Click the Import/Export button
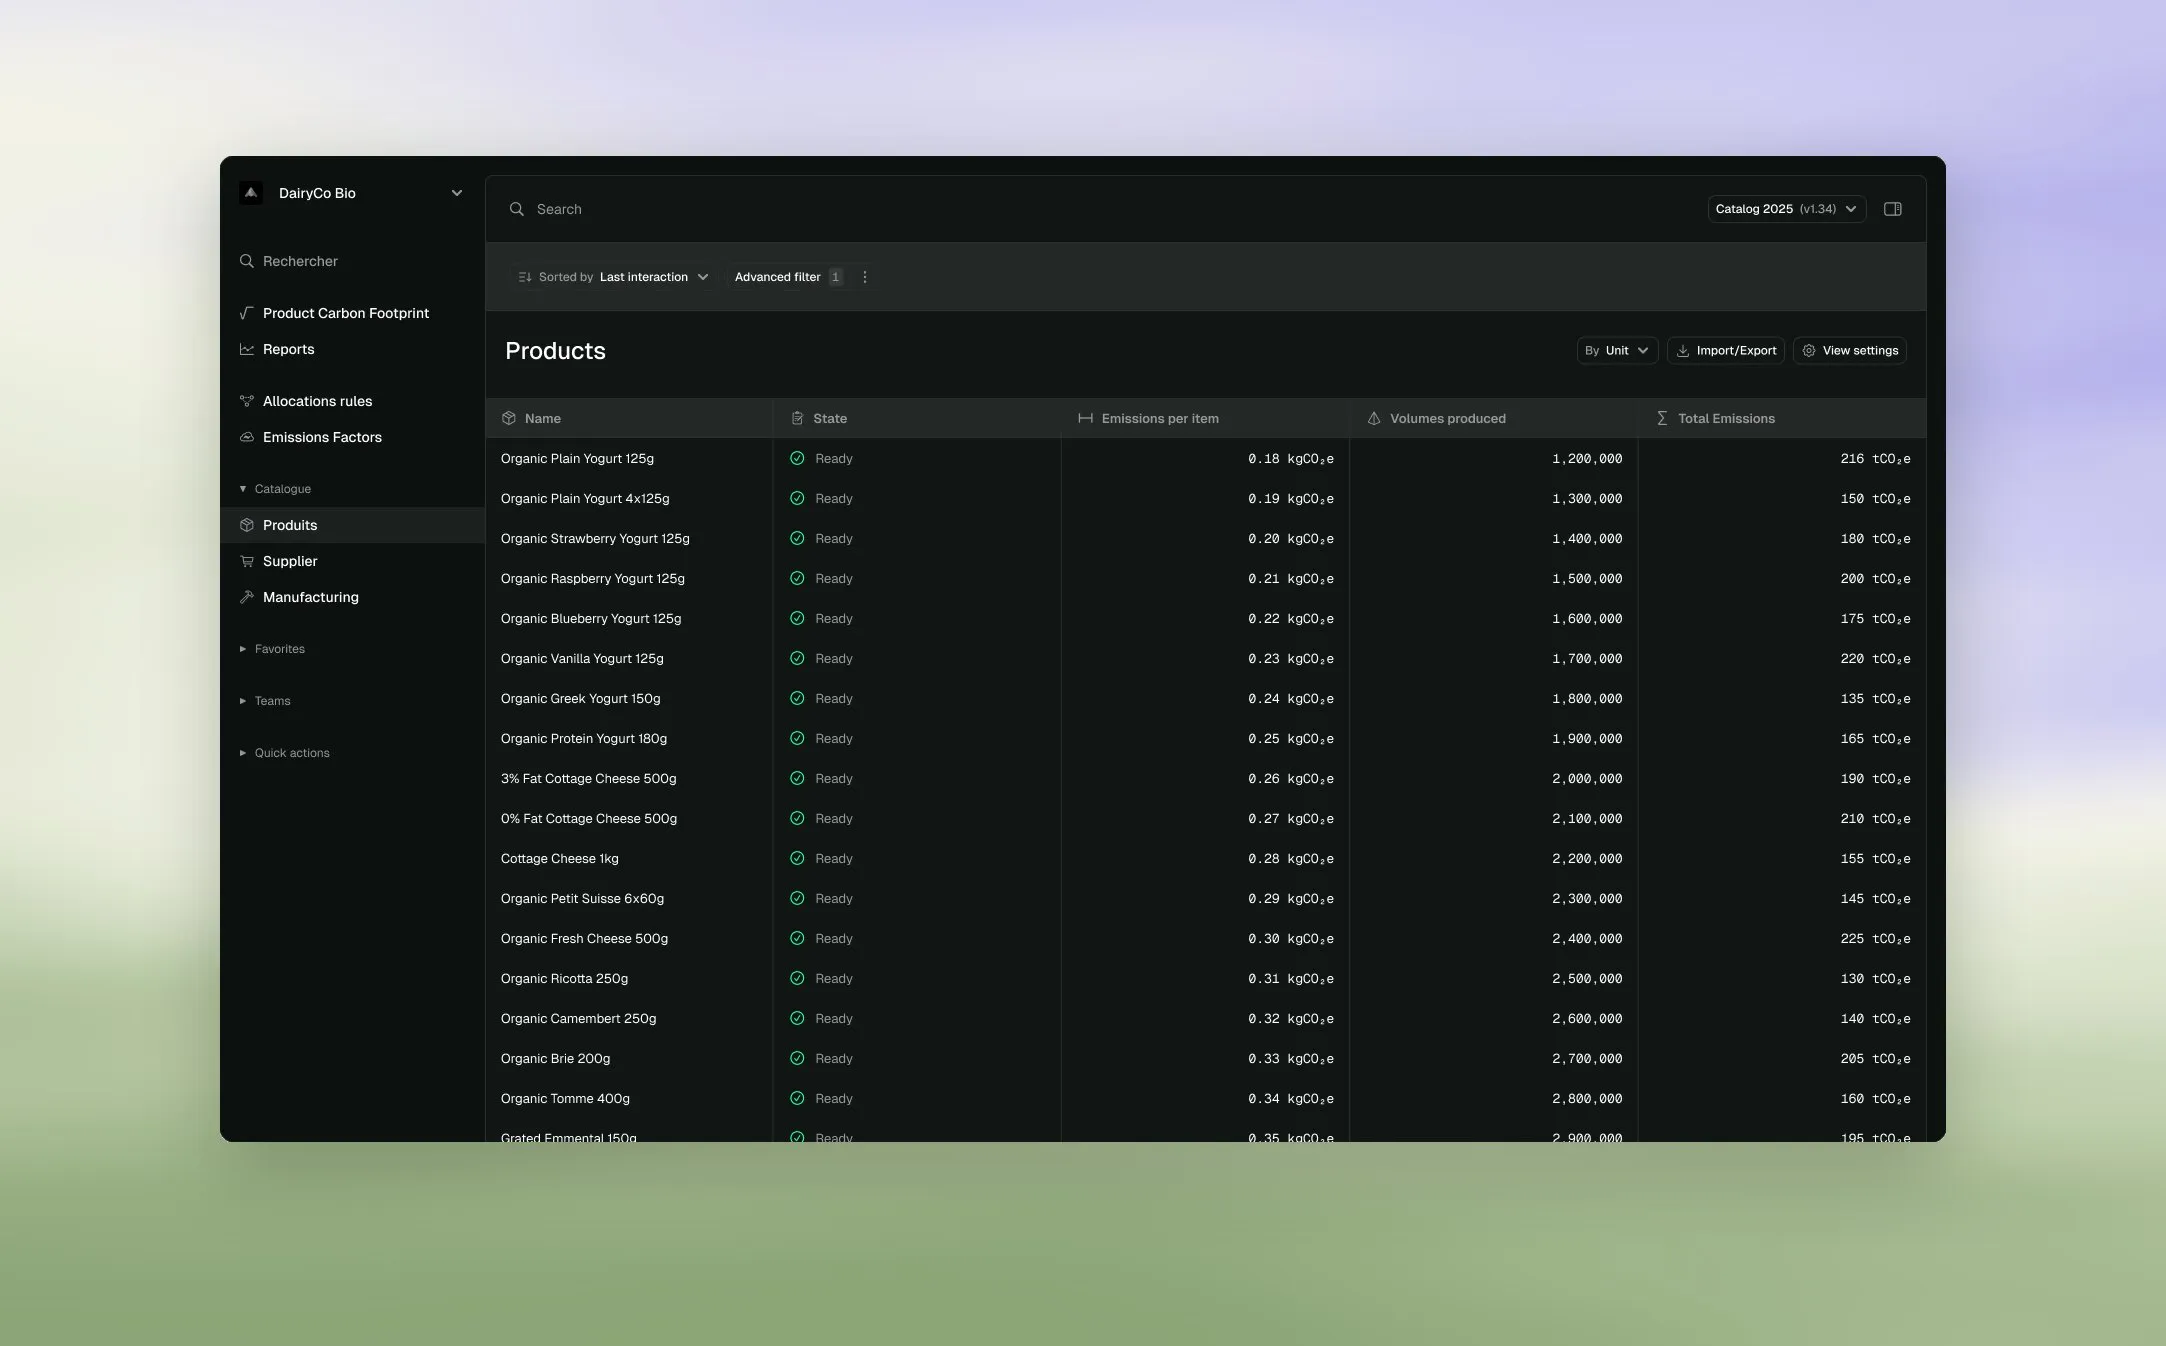2166x1346 pixels. (1726, 351)
